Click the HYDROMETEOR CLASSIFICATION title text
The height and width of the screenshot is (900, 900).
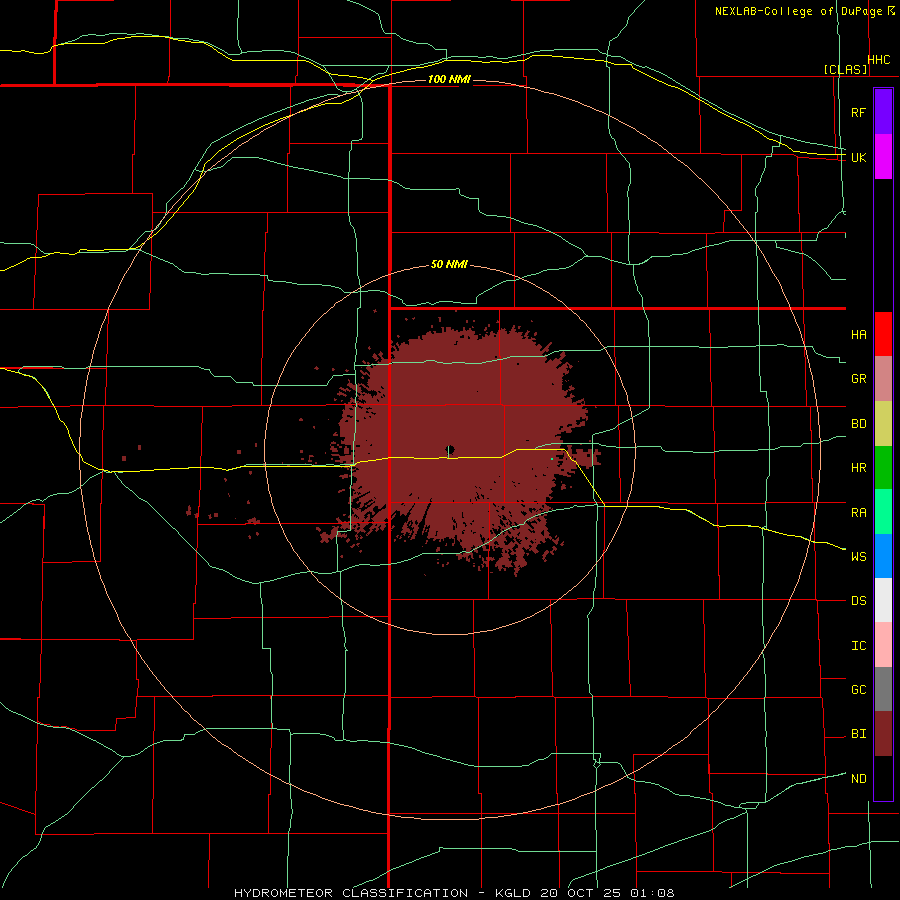pyautogui.click(x=351, y=893)
